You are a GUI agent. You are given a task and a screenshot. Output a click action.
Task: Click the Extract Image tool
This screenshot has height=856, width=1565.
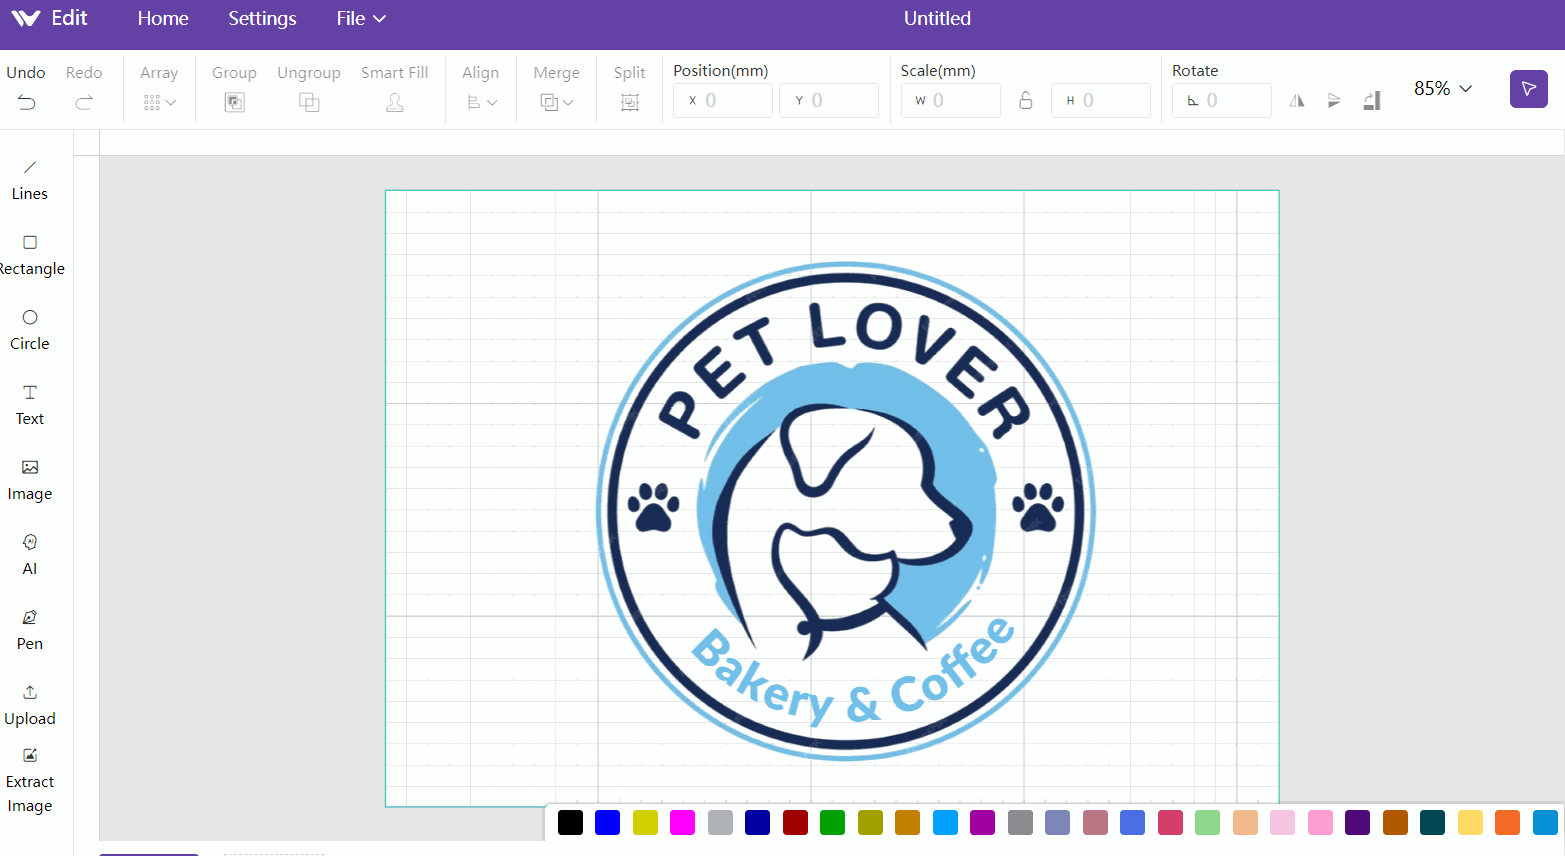pos(30,781)
